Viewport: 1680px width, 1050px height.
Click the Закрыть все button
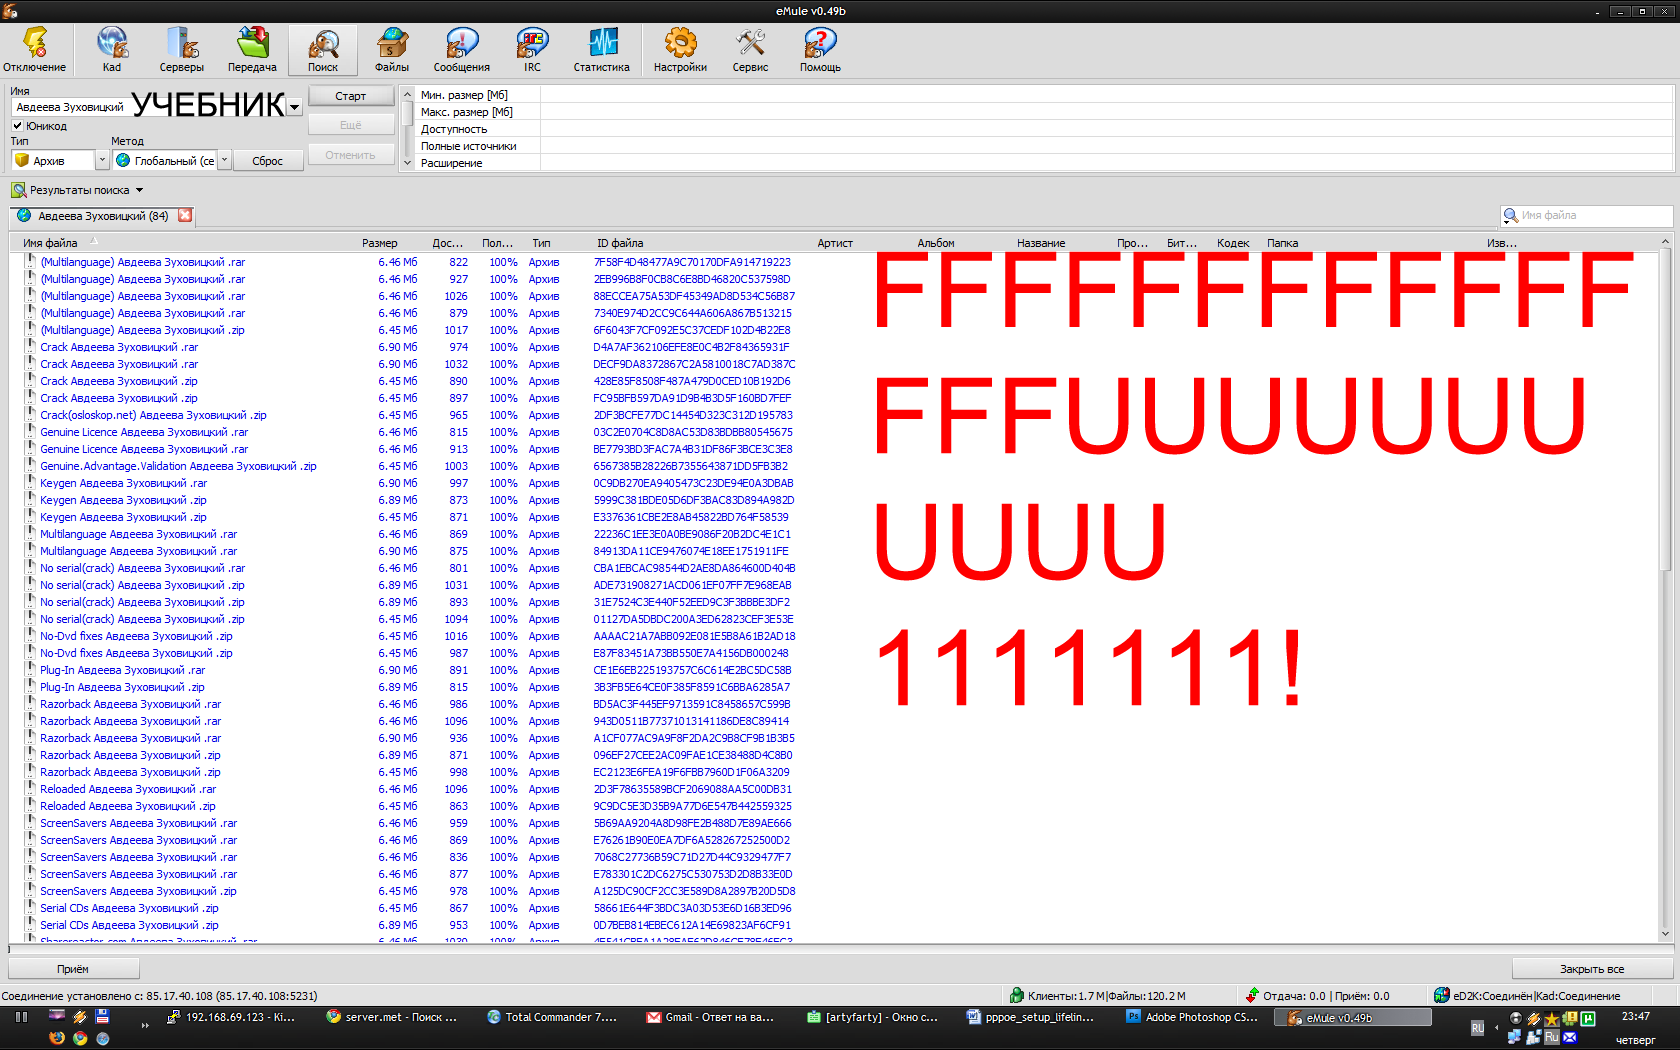tap(1592, 968)
